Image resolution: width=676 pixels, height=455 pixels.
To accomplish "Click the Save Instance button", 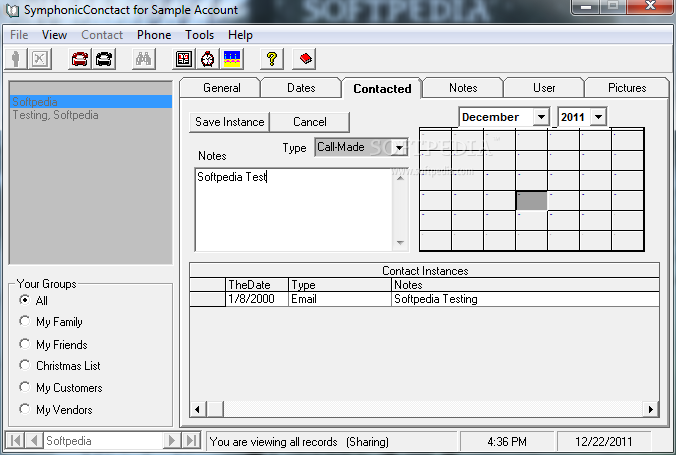I will coord(229,122).
